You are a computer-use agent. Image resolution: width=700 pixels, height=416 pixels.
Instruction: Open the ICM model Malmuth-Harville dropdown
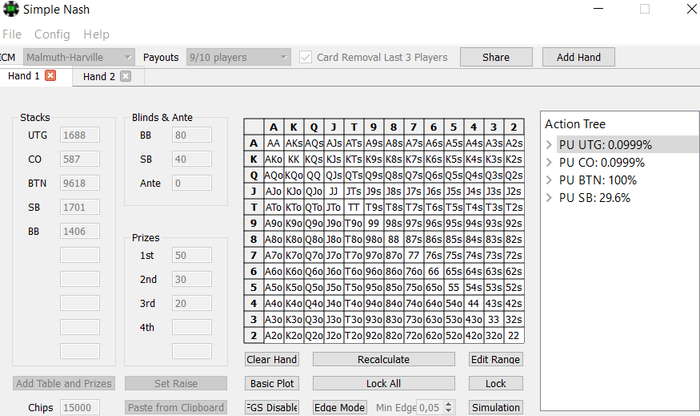click(x=79, y=57)
